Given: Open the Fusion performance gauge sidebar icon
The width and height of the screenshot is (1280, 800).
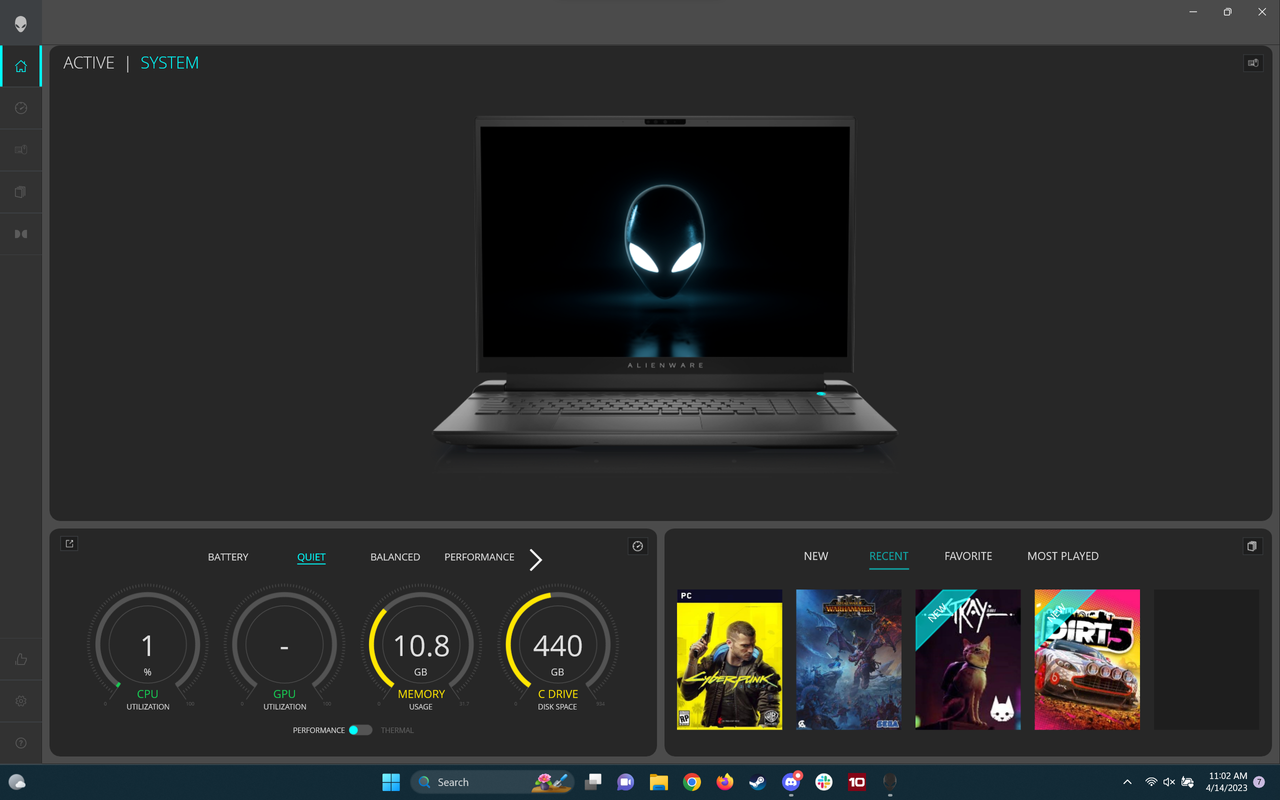Looking at the screenshot, I should click(21, 108).
